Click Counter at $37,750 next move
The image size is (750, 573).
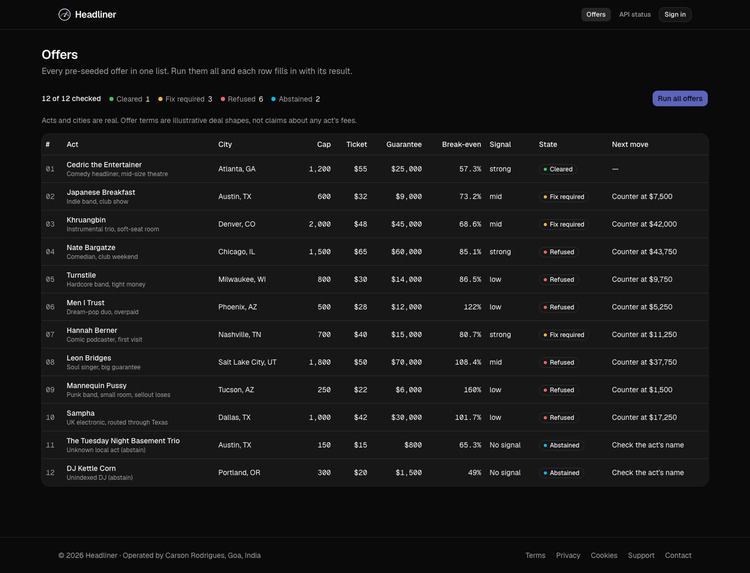644,363
